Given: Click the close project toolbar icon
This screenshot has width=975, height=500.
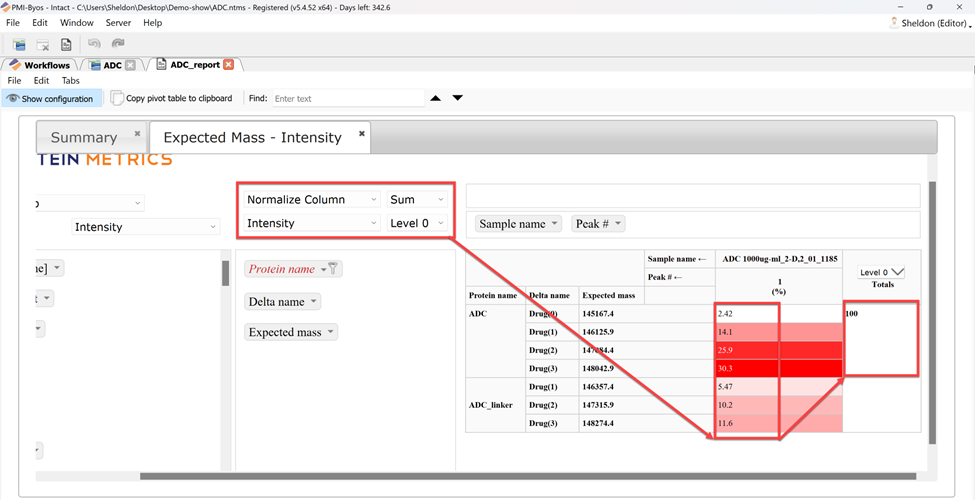Looking at the screenshot, I should [x=43, y=45].
